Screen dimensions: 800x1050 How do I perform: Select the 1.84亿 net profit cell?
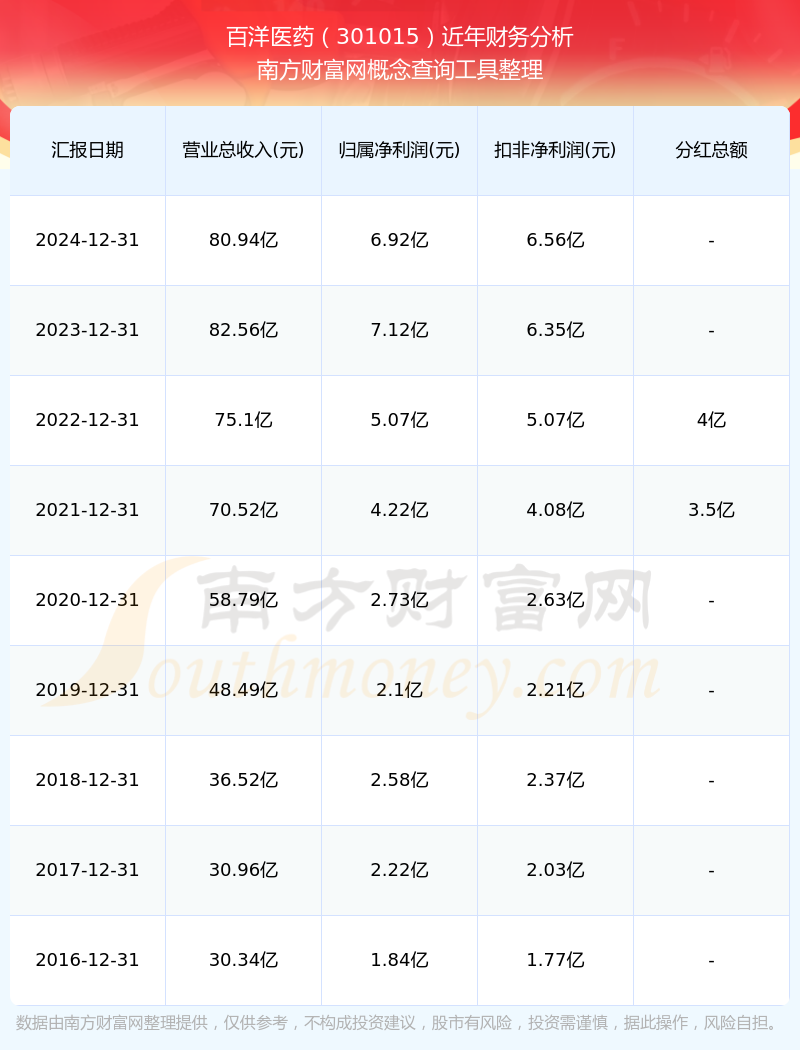400,961
